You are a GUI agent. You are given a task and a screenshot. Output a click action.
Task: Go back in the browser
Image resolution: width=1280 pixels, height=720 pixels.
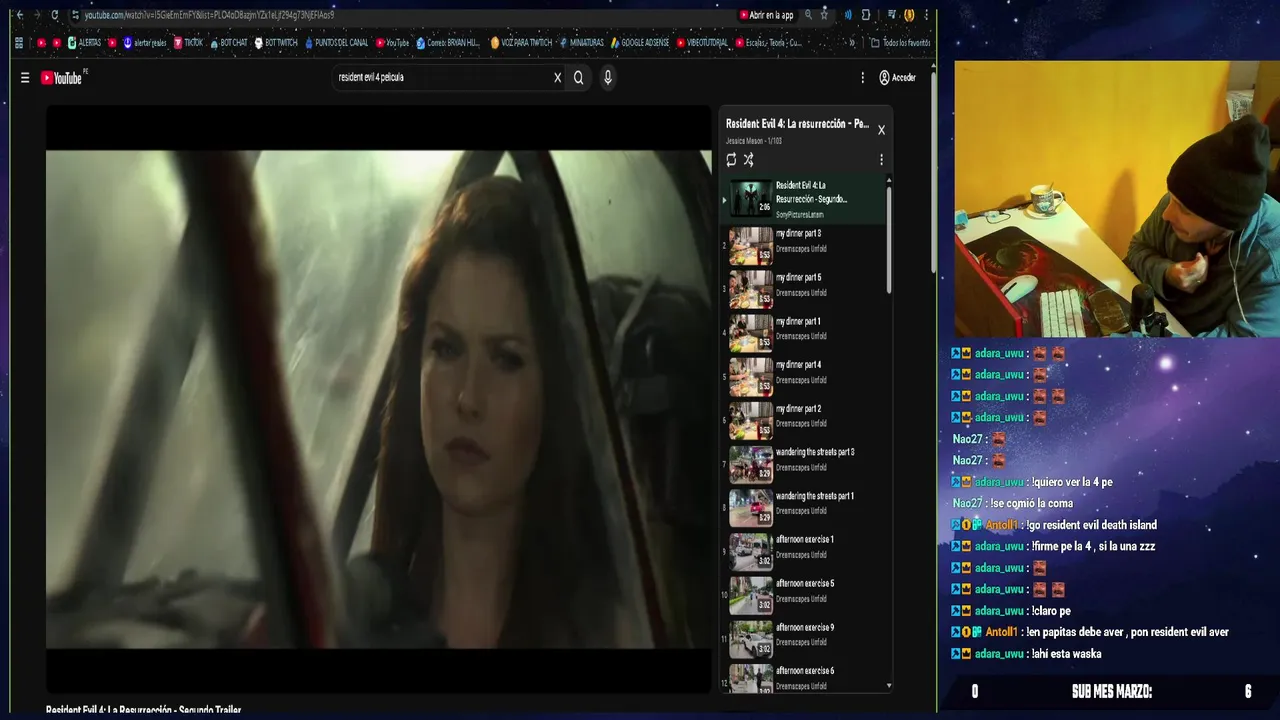[19, 15]
